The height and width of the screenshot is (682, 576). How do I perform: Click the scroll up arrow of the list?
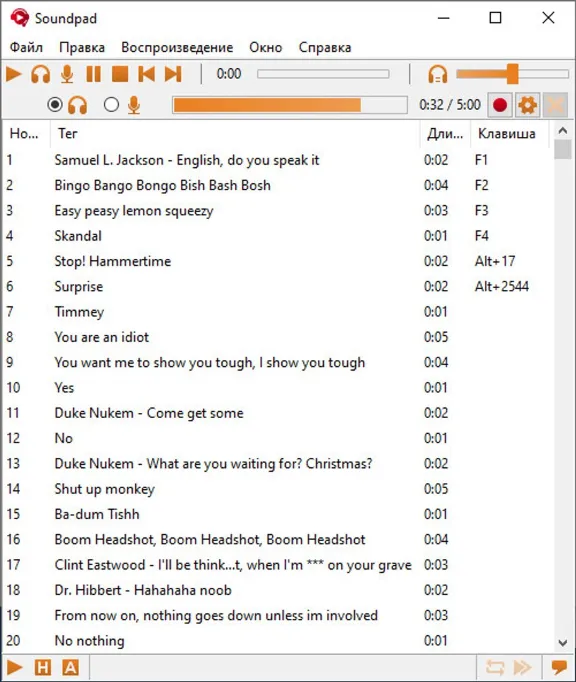563,130
